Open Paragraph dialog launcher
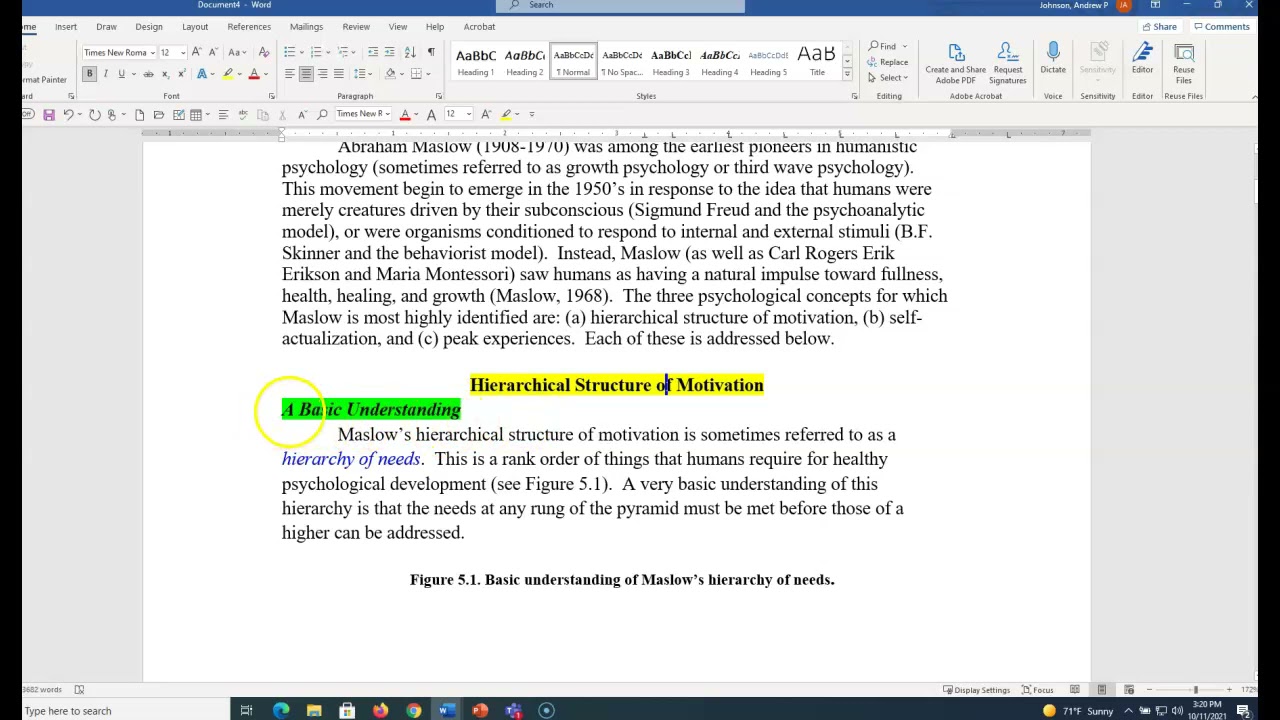The image size is (1280, 720). (x=438, y=96)
